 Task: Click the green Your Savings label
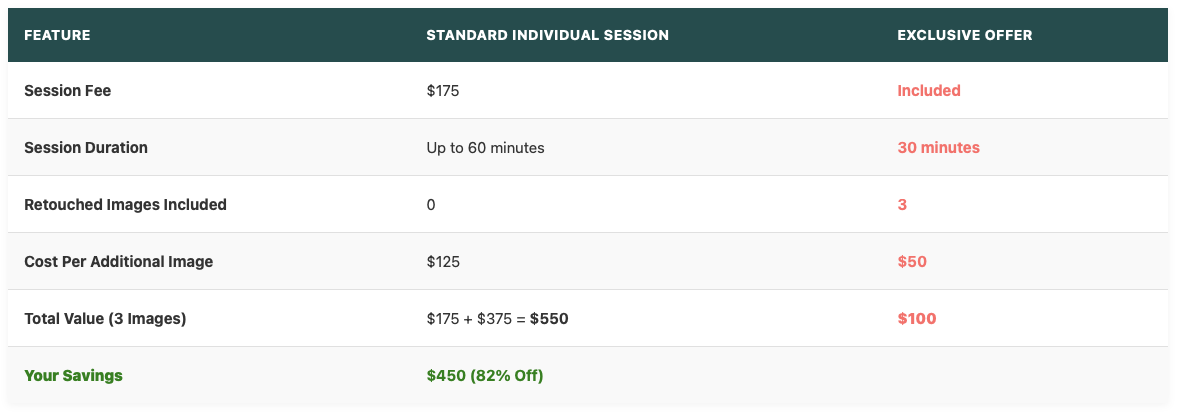click(x=74, y=376)
